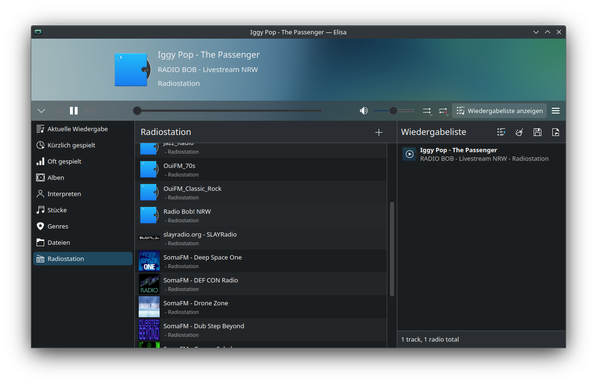Adjust the volume slider
Screen dimensions: 597x385
pyautogui.click(x=394, y=111)
